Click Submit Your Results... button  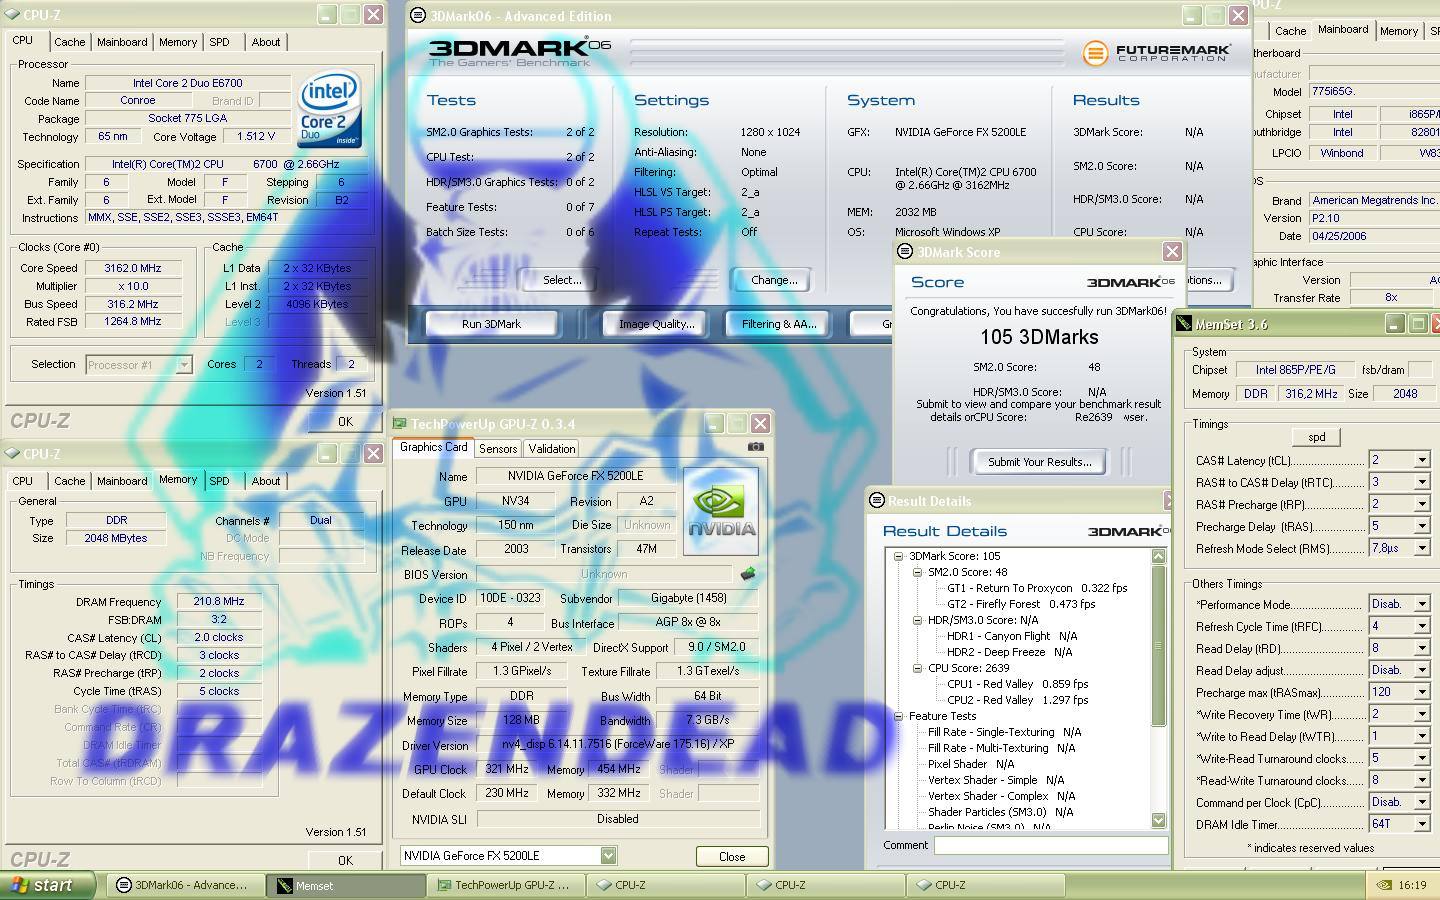pyautogui.click(x=1040, y=462)
